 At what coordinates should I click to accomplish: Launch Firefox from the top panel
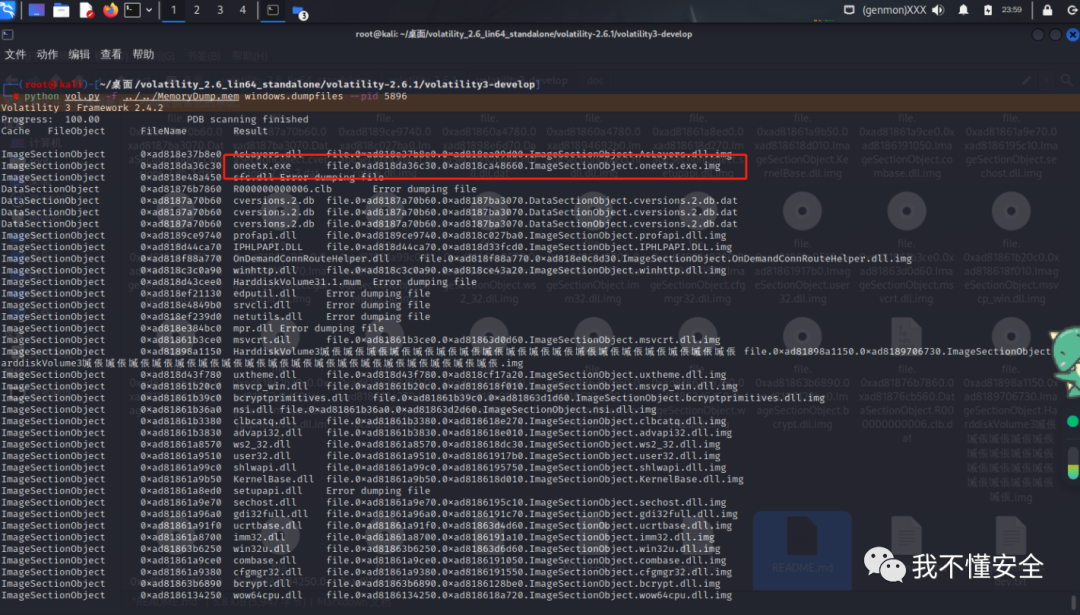(110, 10)
